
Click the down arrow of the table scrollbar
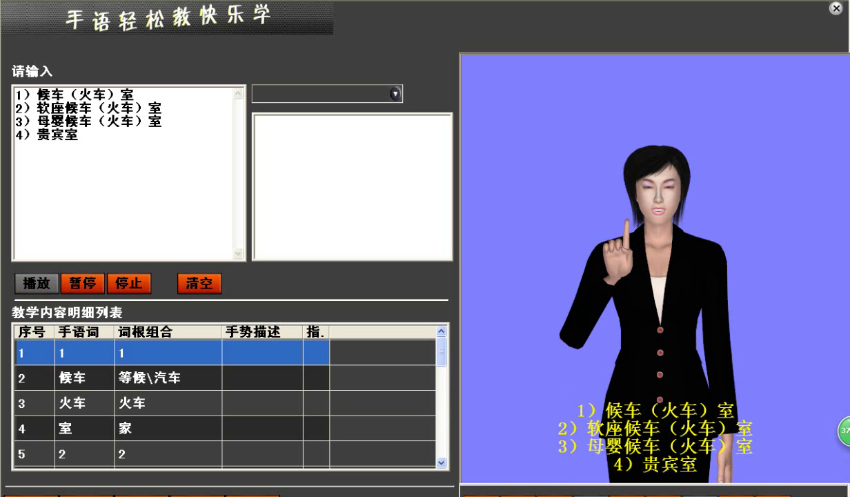(x=441, y=462)
